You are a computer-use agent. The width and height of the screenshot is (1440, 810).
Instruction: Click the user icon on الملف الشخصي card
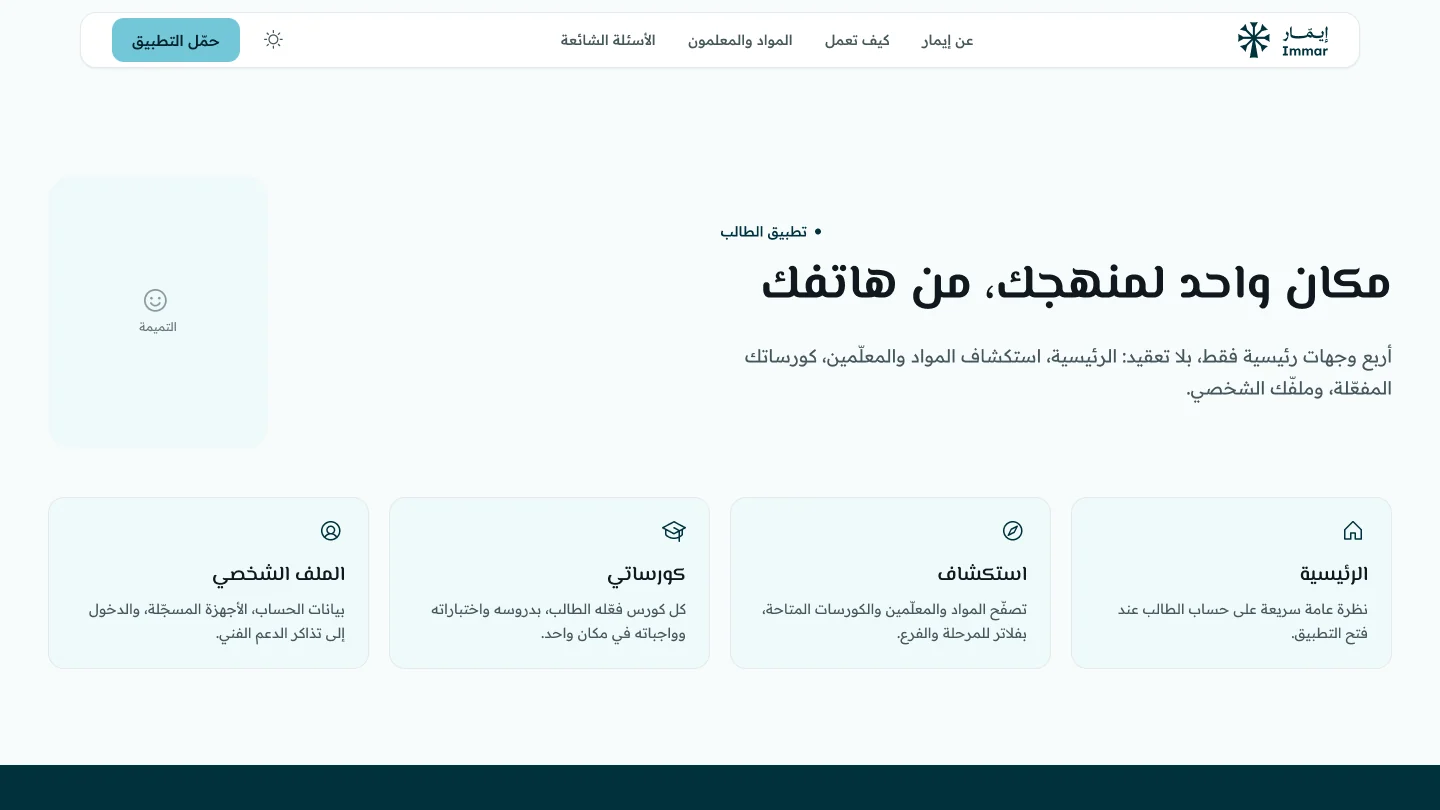pos(331,530)
